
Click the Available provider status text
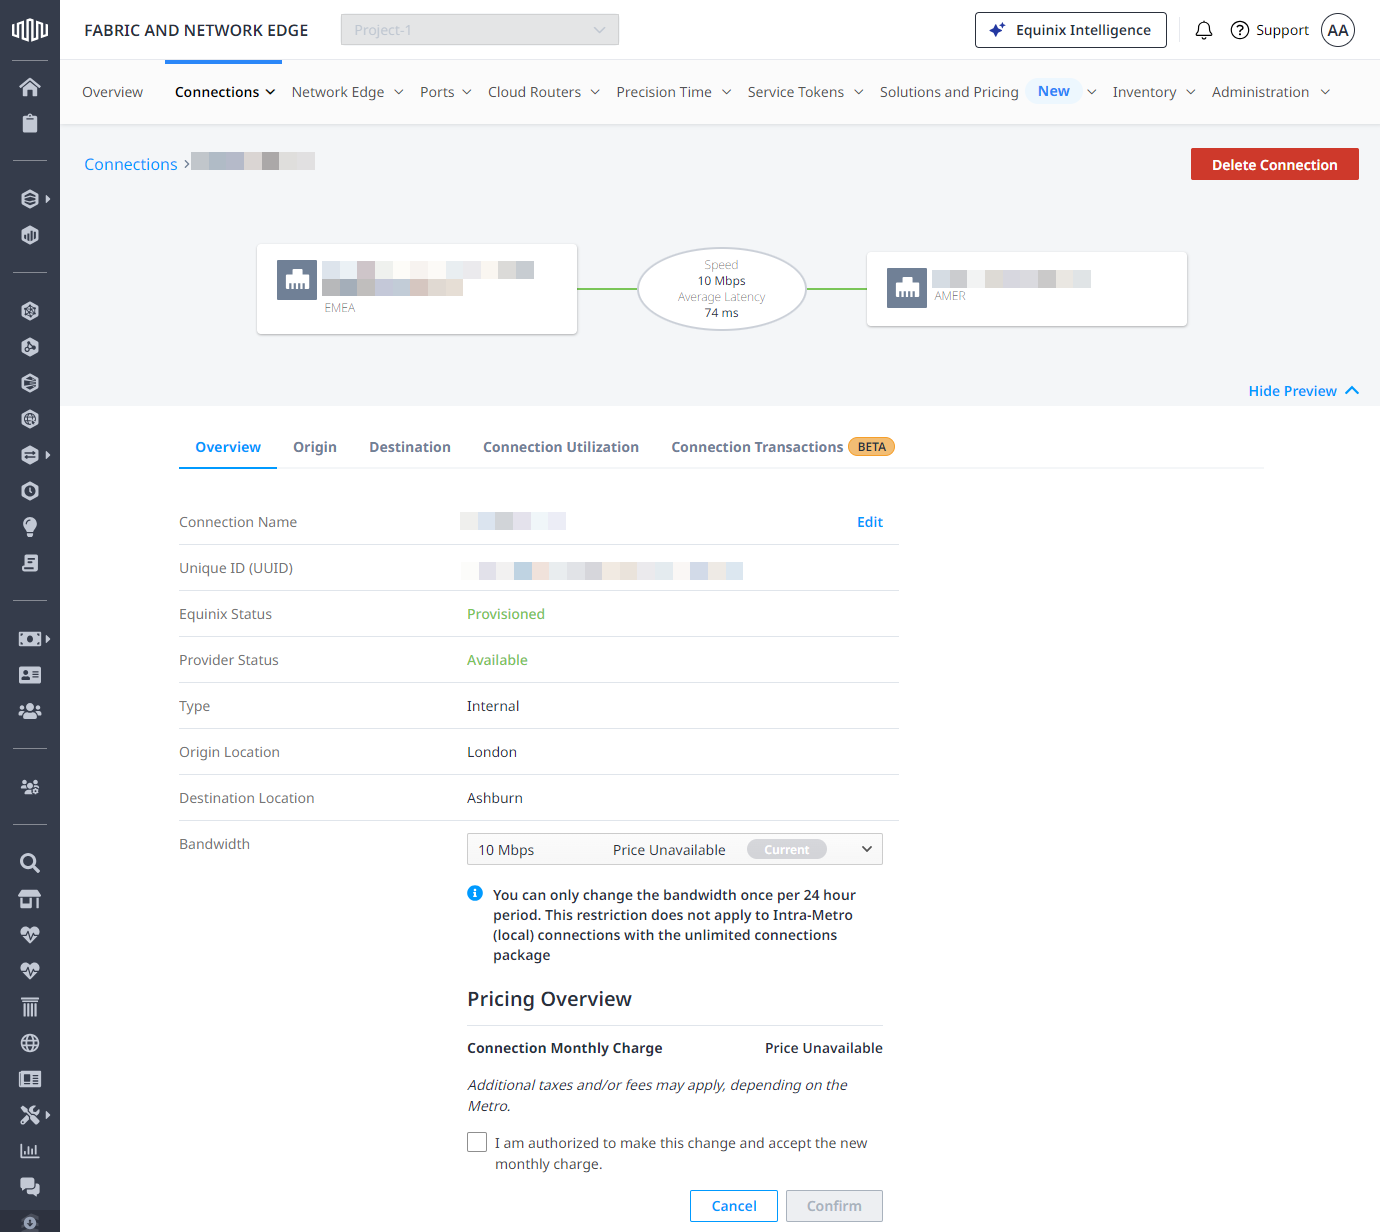coord(497,660)
